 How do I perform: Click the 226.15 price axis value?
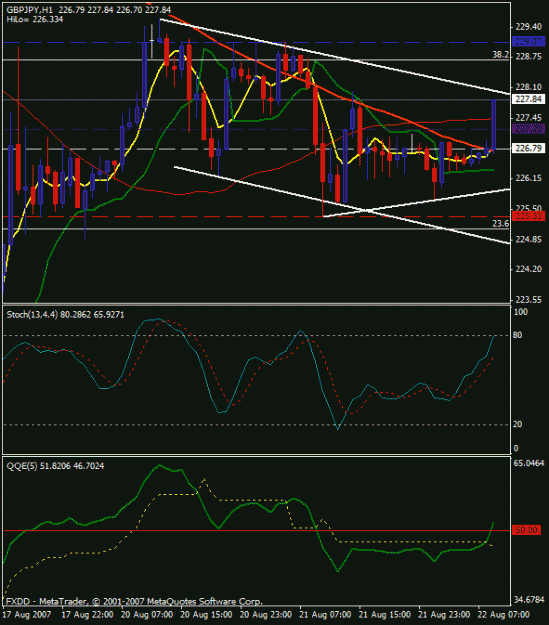(x=528, y=178)
